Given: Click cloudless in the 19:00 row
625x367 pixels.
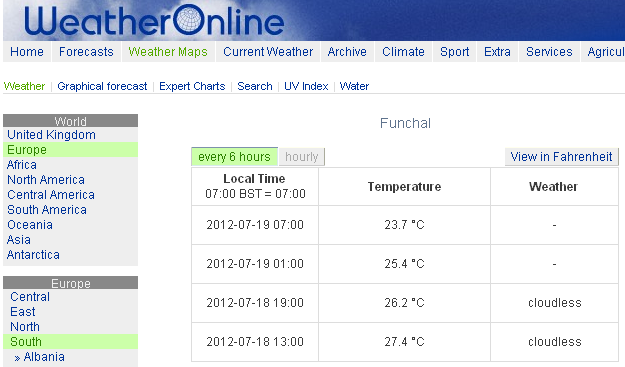Looking at the screenshot, I should click(x=554, y=303).
